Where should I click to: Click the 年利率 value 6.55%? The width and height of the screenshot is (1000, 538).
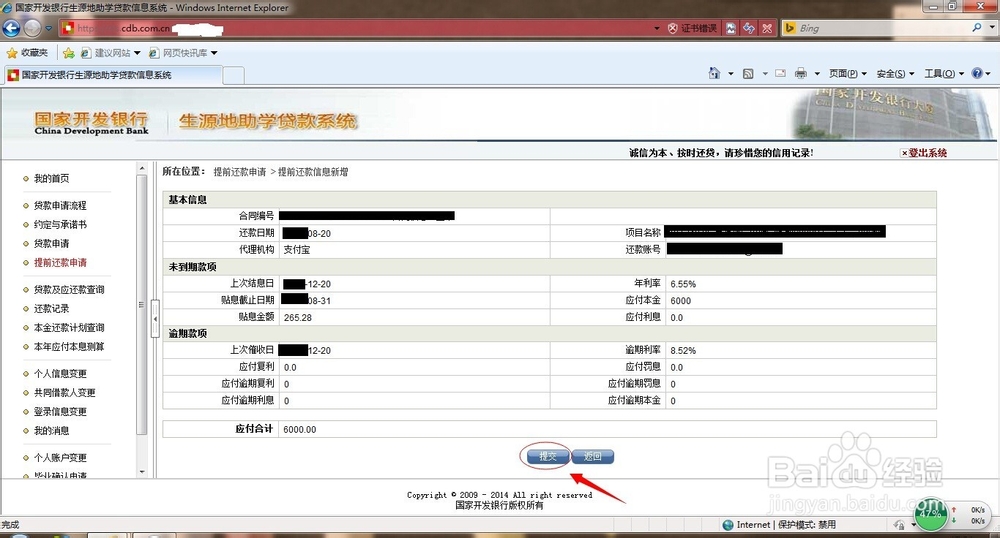(683, 284)
